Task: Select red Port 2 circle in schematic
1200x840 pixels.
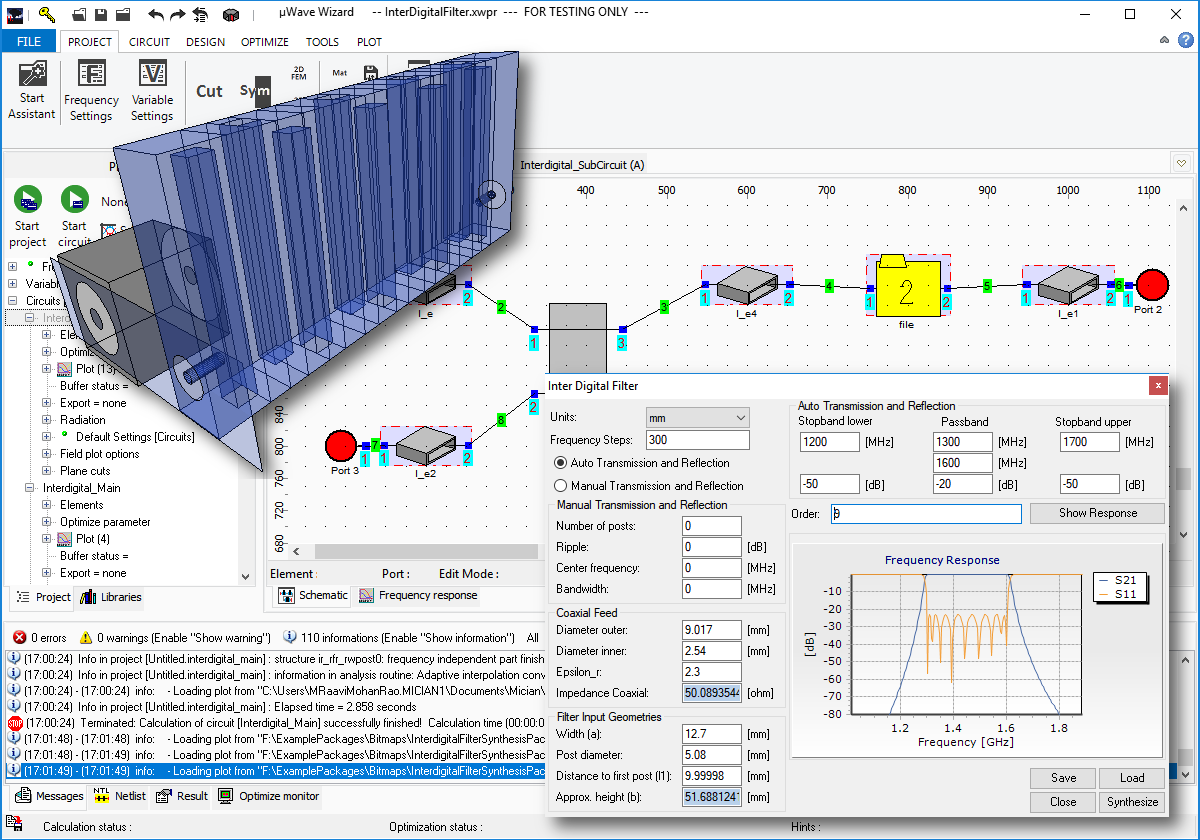Action: [1152, 285]
